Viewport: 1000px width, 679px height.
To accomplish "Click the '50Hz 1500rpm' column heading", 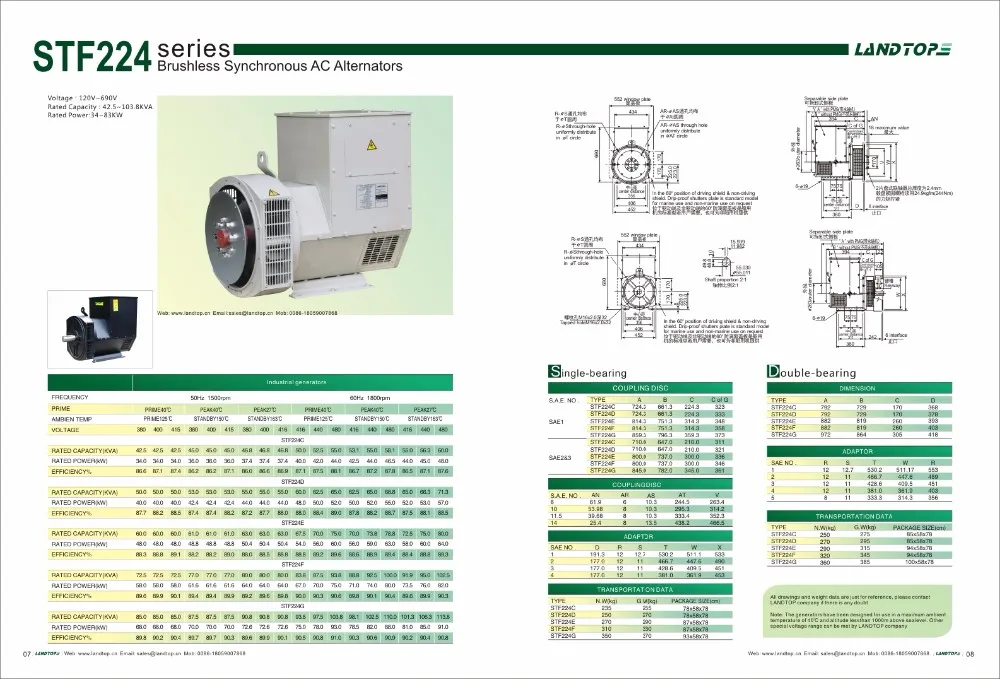I will pyautogui.click(x=210, y=398).
